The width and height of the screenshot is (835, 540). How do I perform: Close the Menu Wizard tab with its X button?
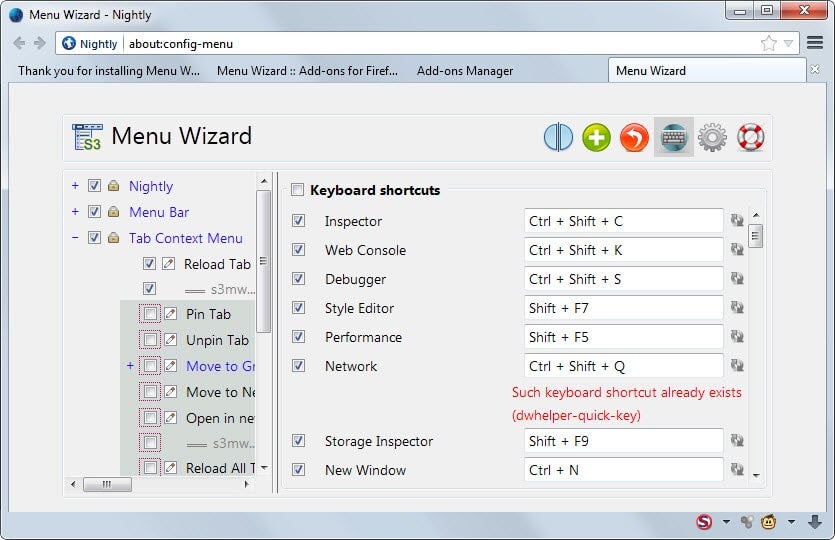click(x=815, y=70)
